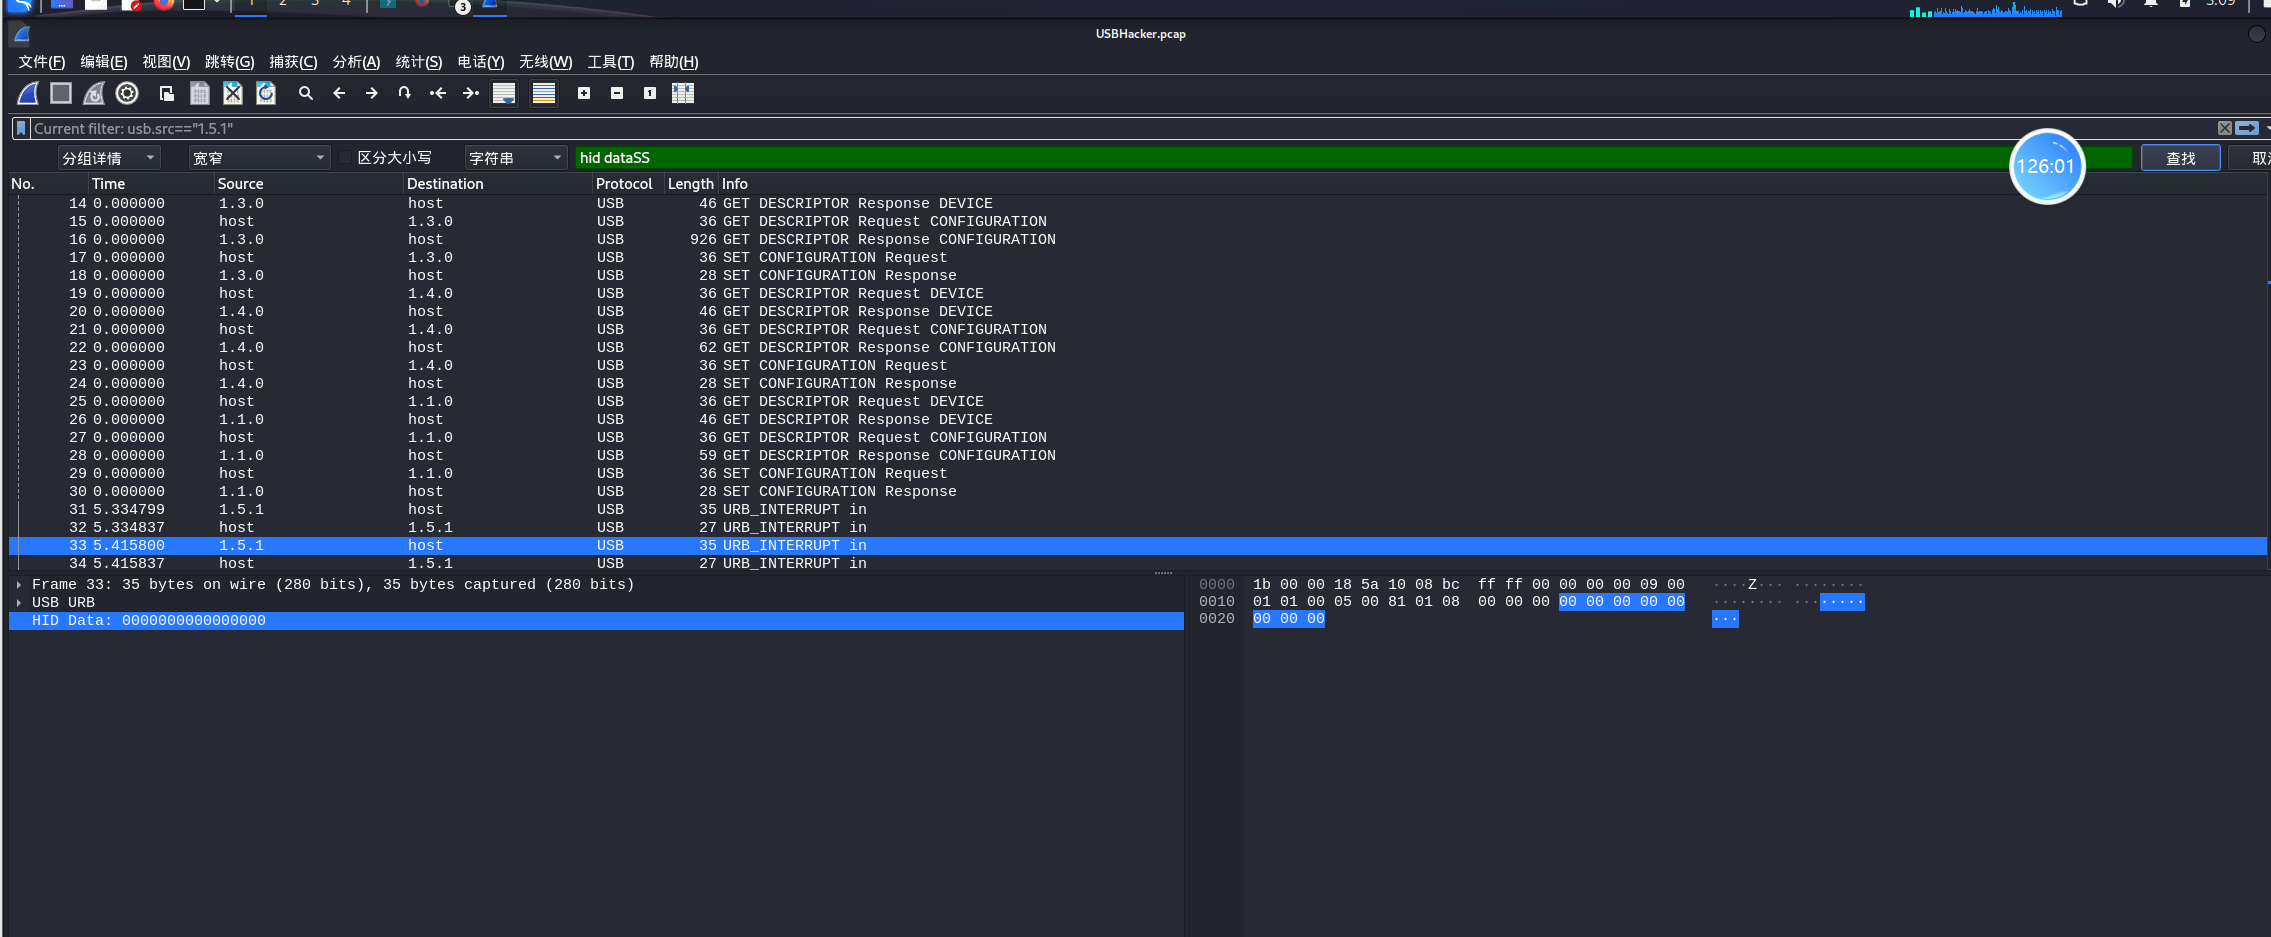Start a new packet capture
The width and height of the screenshot is (2271, 937).
pos(28,93)
